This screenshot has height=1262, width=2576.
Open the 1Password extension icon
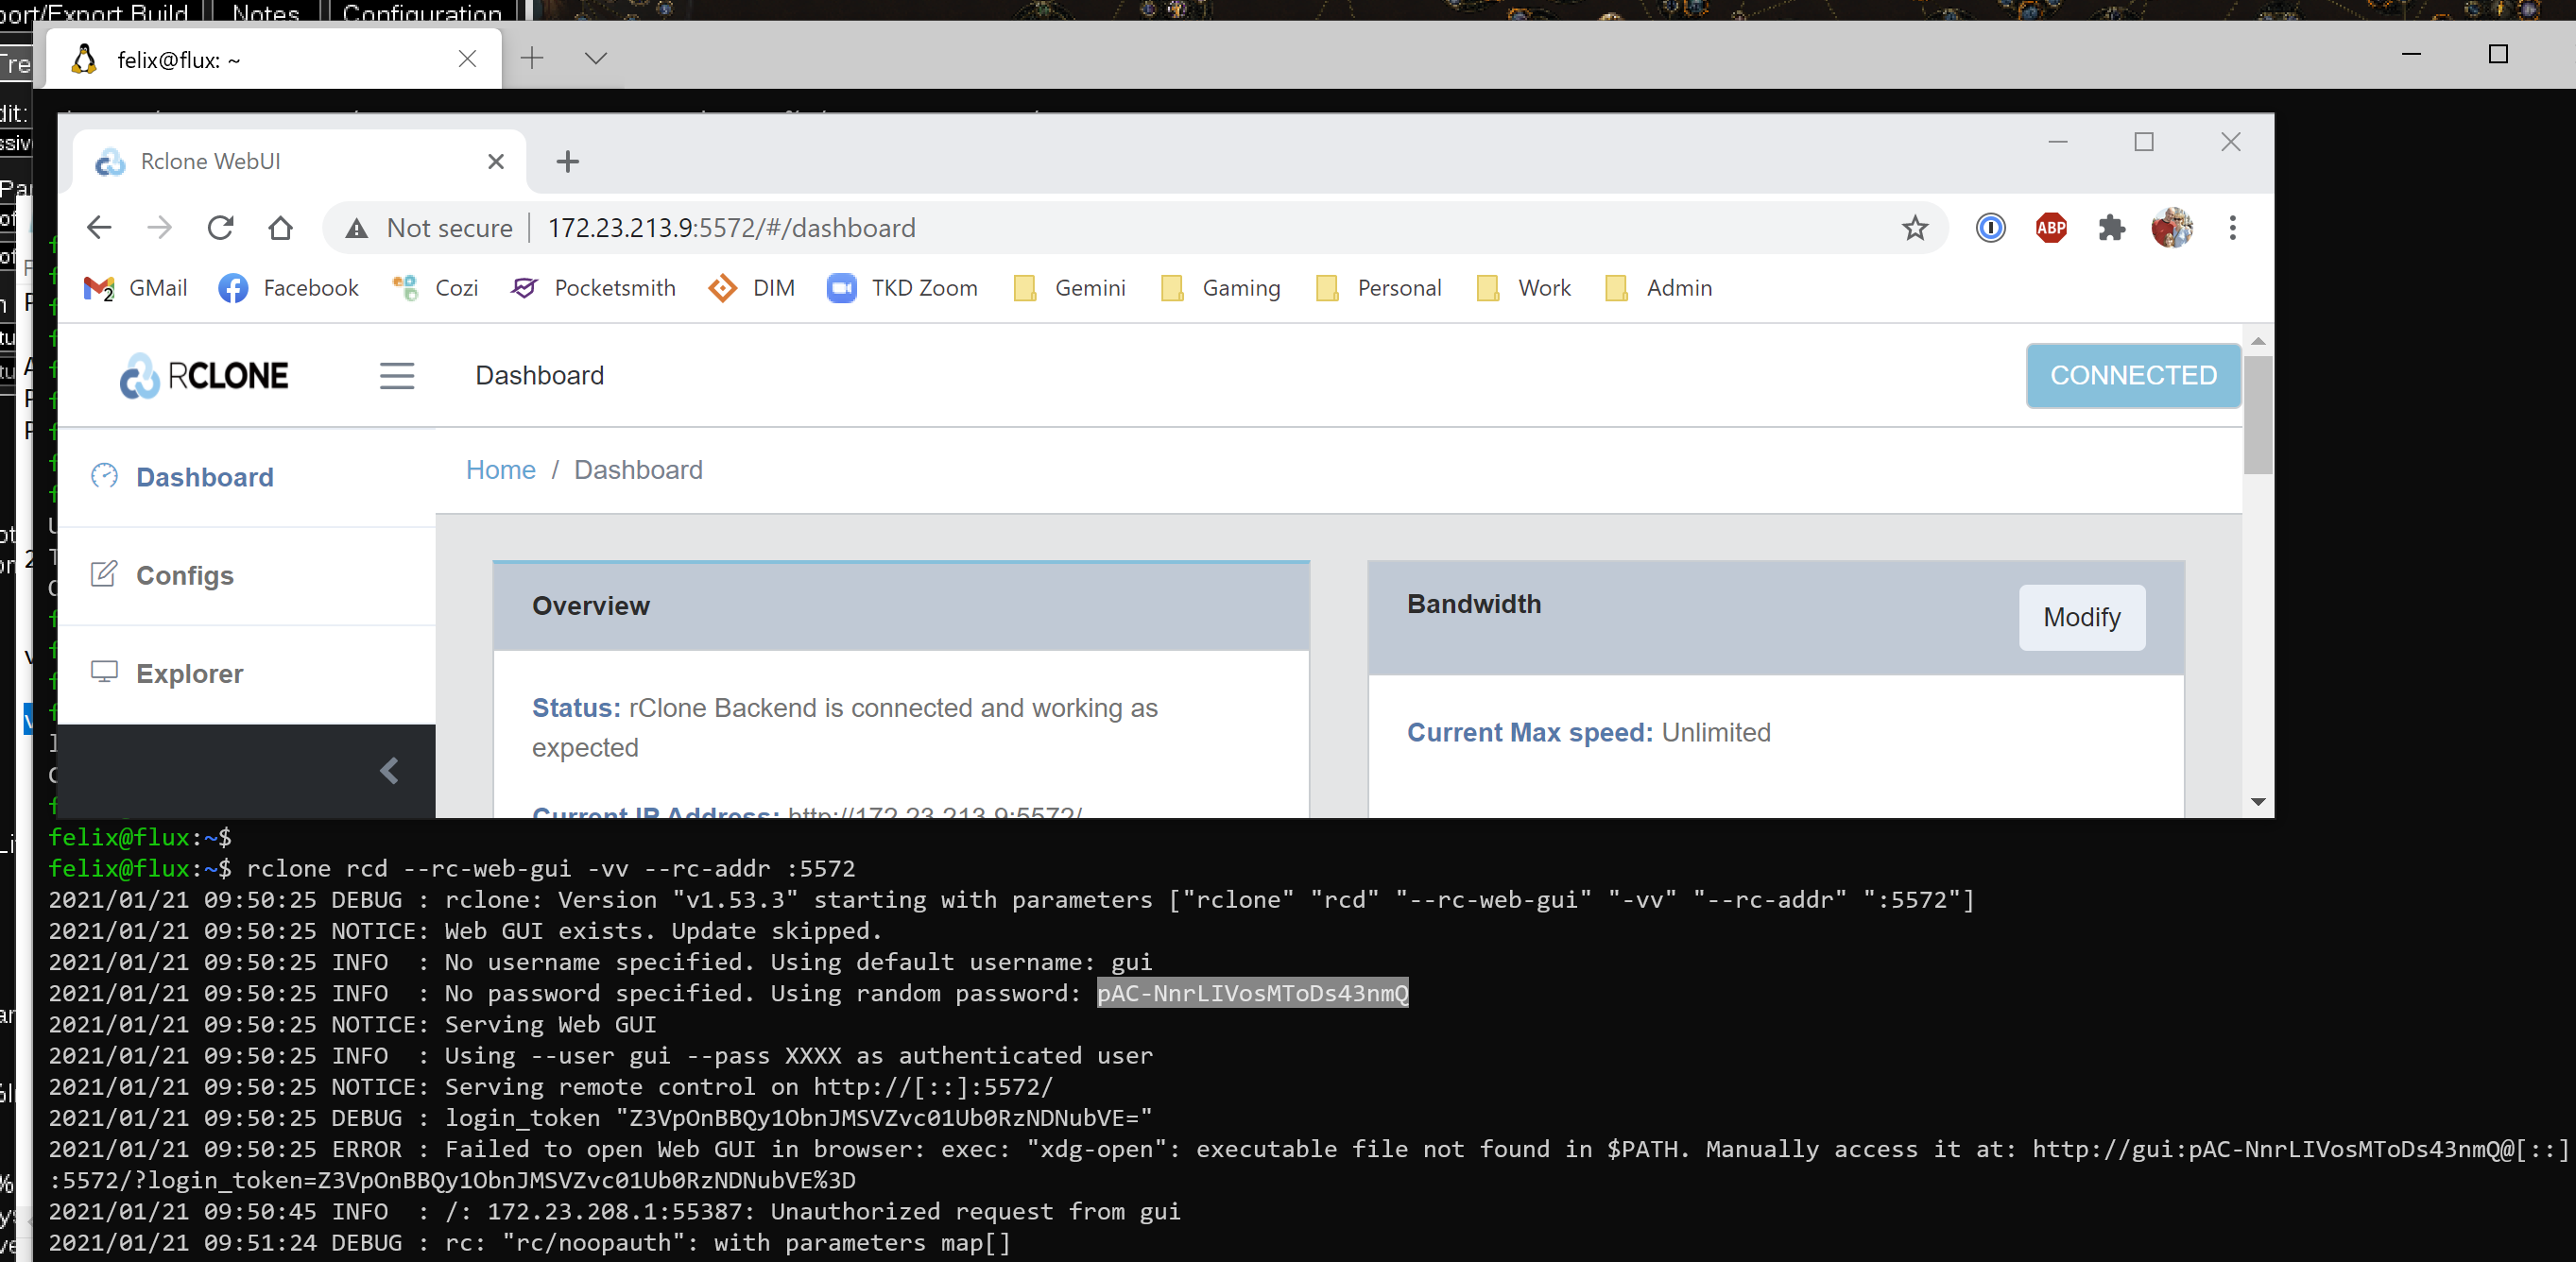(x=1990, y=228)
